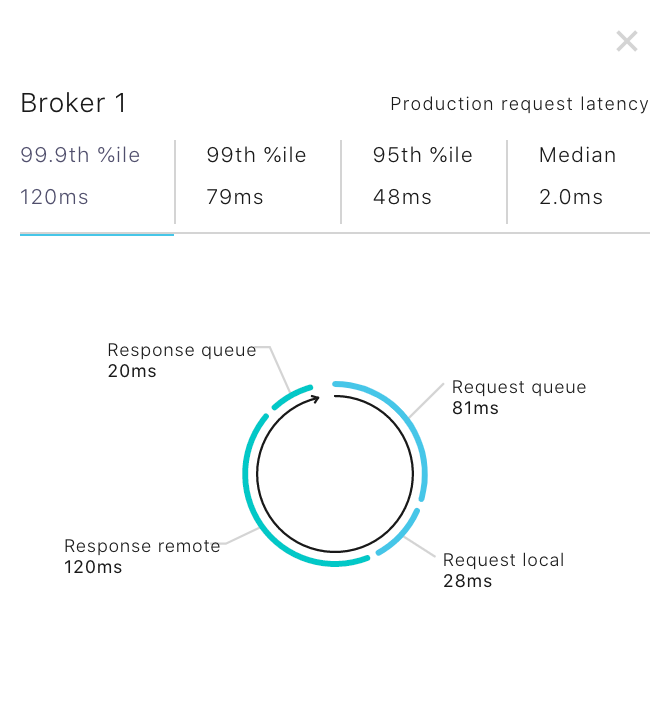Select the 99.9th %ile tab
668x728 pixels.
tap(81, 175)
